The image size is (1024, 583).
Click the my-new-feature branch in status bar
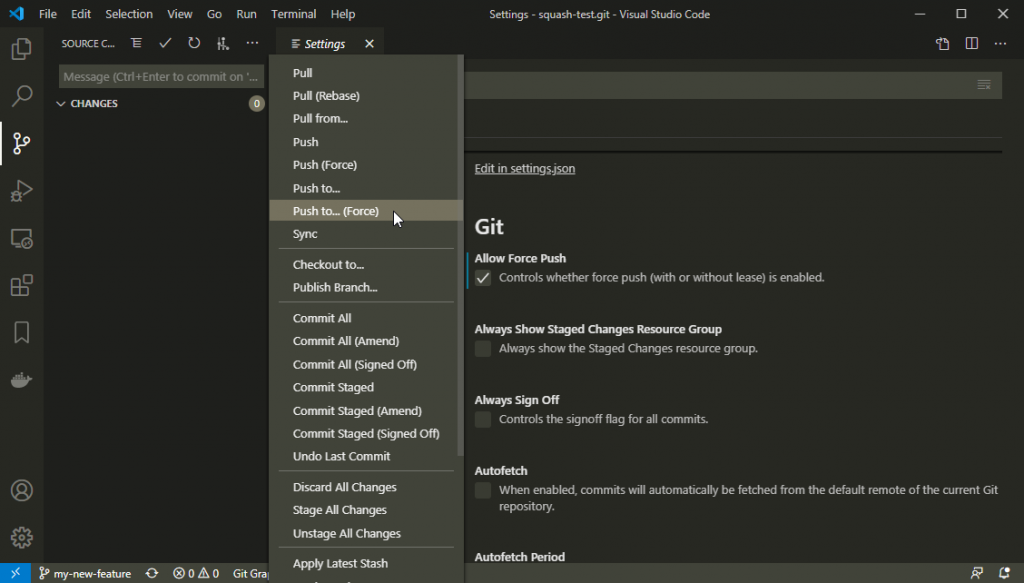(x=85, y=573)
